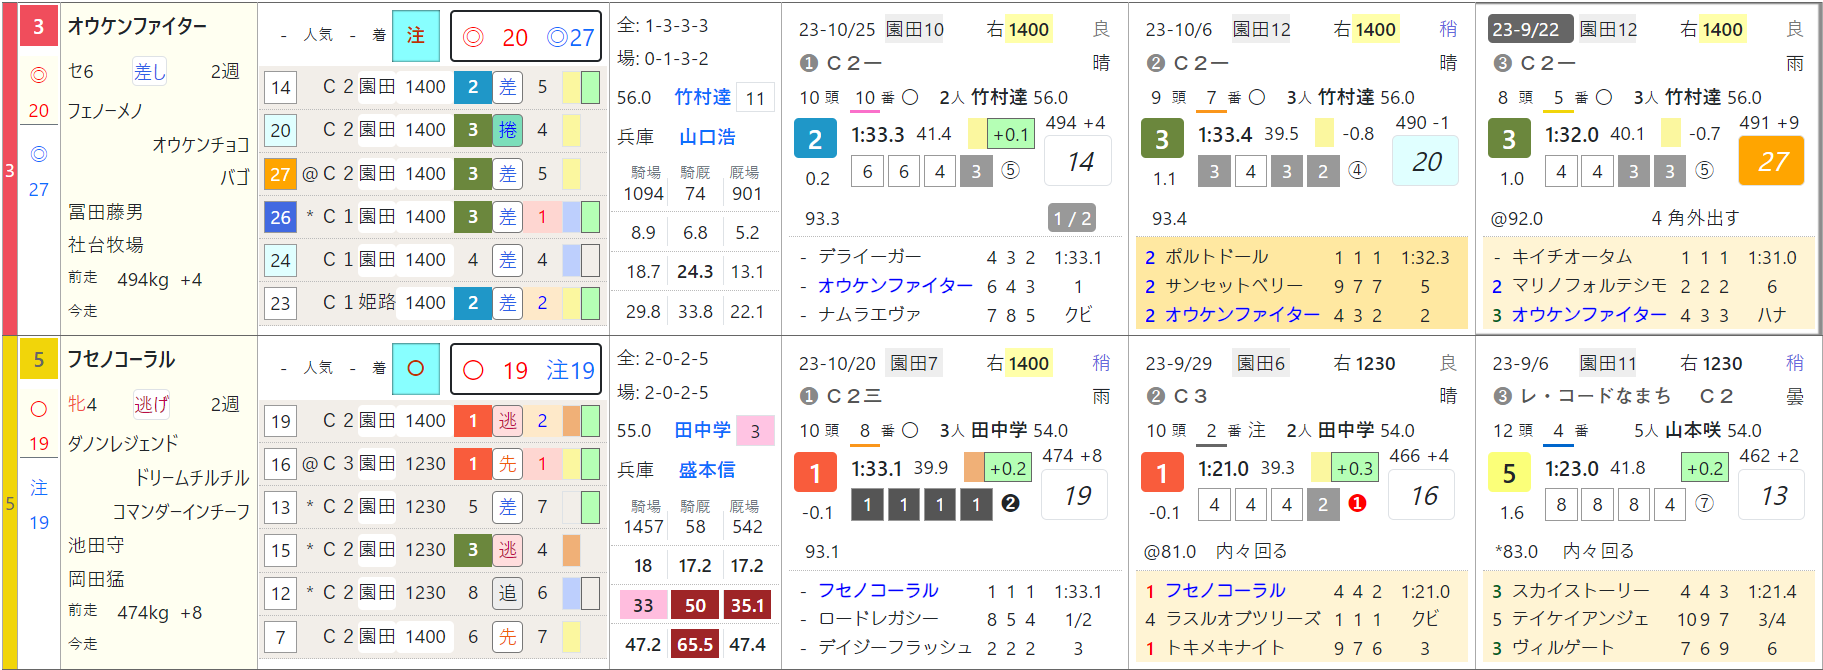Open フセノコーラル link in the 23-9/29 results
This screenshot has width=1823, height=670.
point(1225,591)
